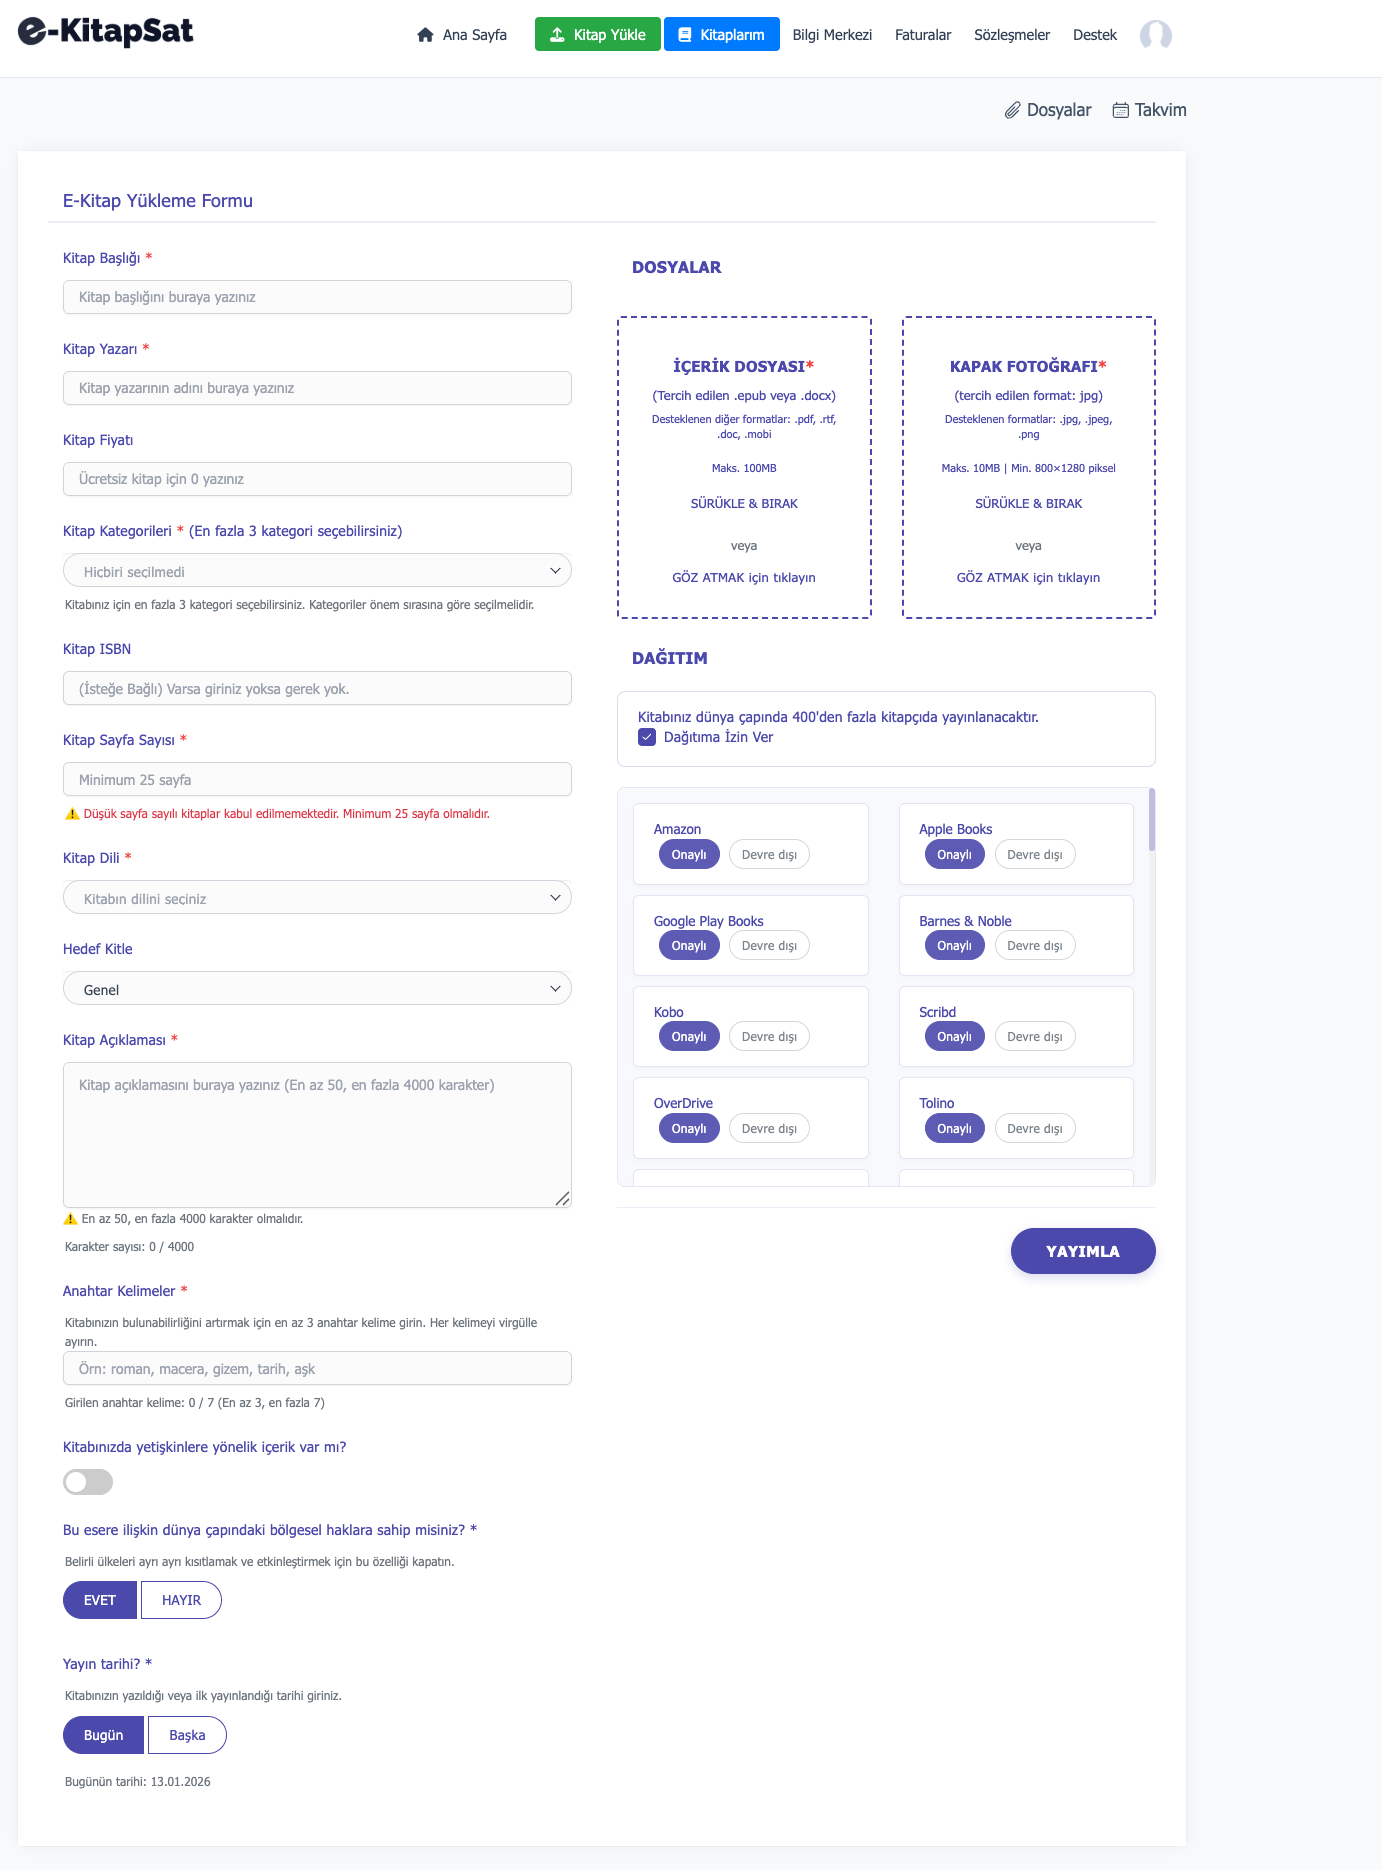
Task: Open the Bilgi Merkezi menu item
Action: click(x=832, y=35)
